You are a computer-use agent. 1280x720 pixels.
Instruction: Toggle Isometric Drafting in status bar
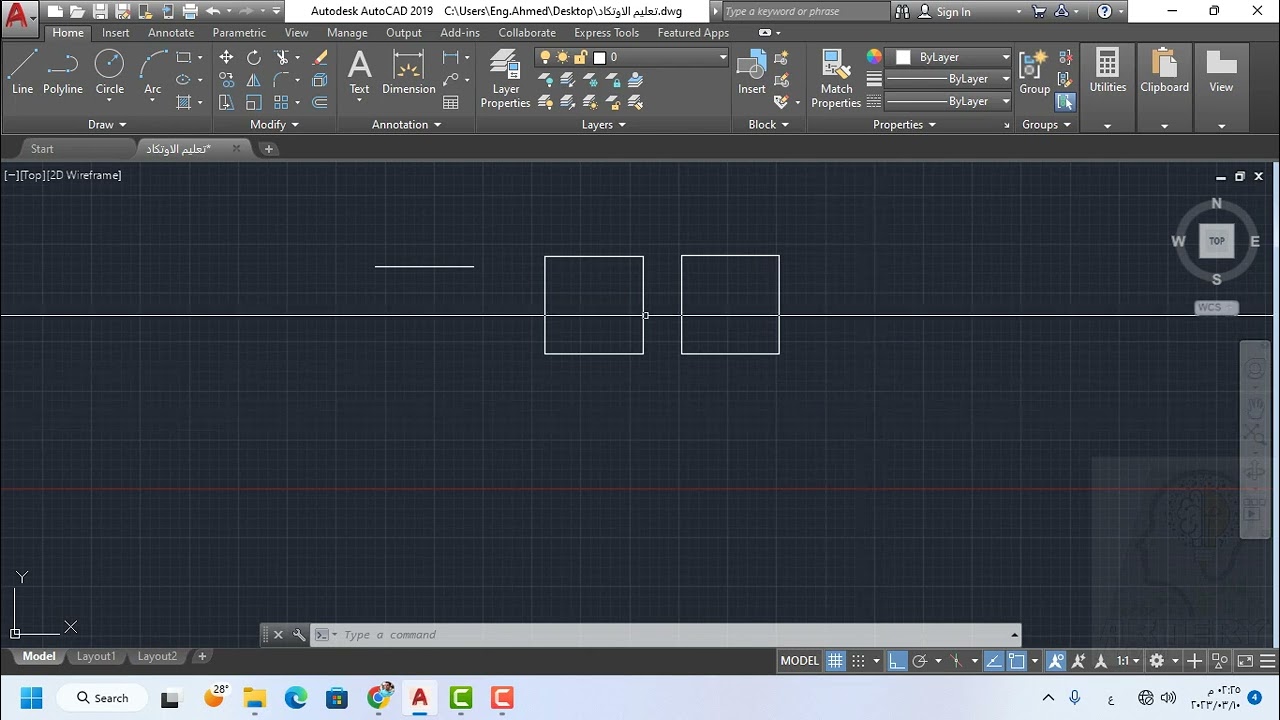click(956, 661)
